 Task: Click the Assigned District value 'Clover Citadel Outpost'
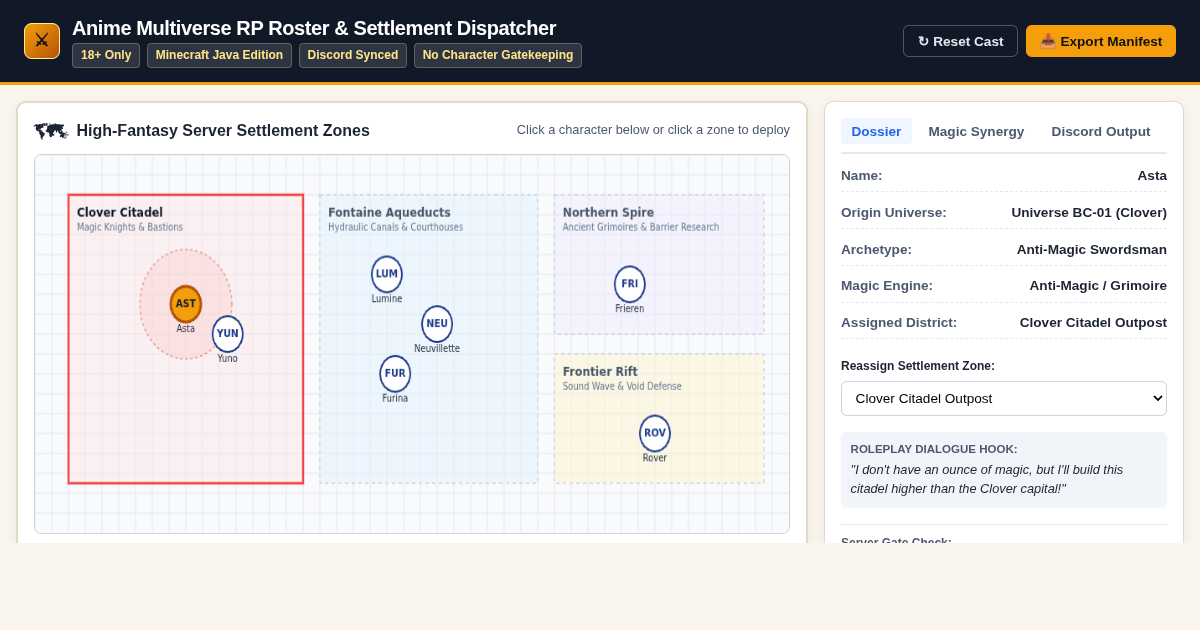1093,322
